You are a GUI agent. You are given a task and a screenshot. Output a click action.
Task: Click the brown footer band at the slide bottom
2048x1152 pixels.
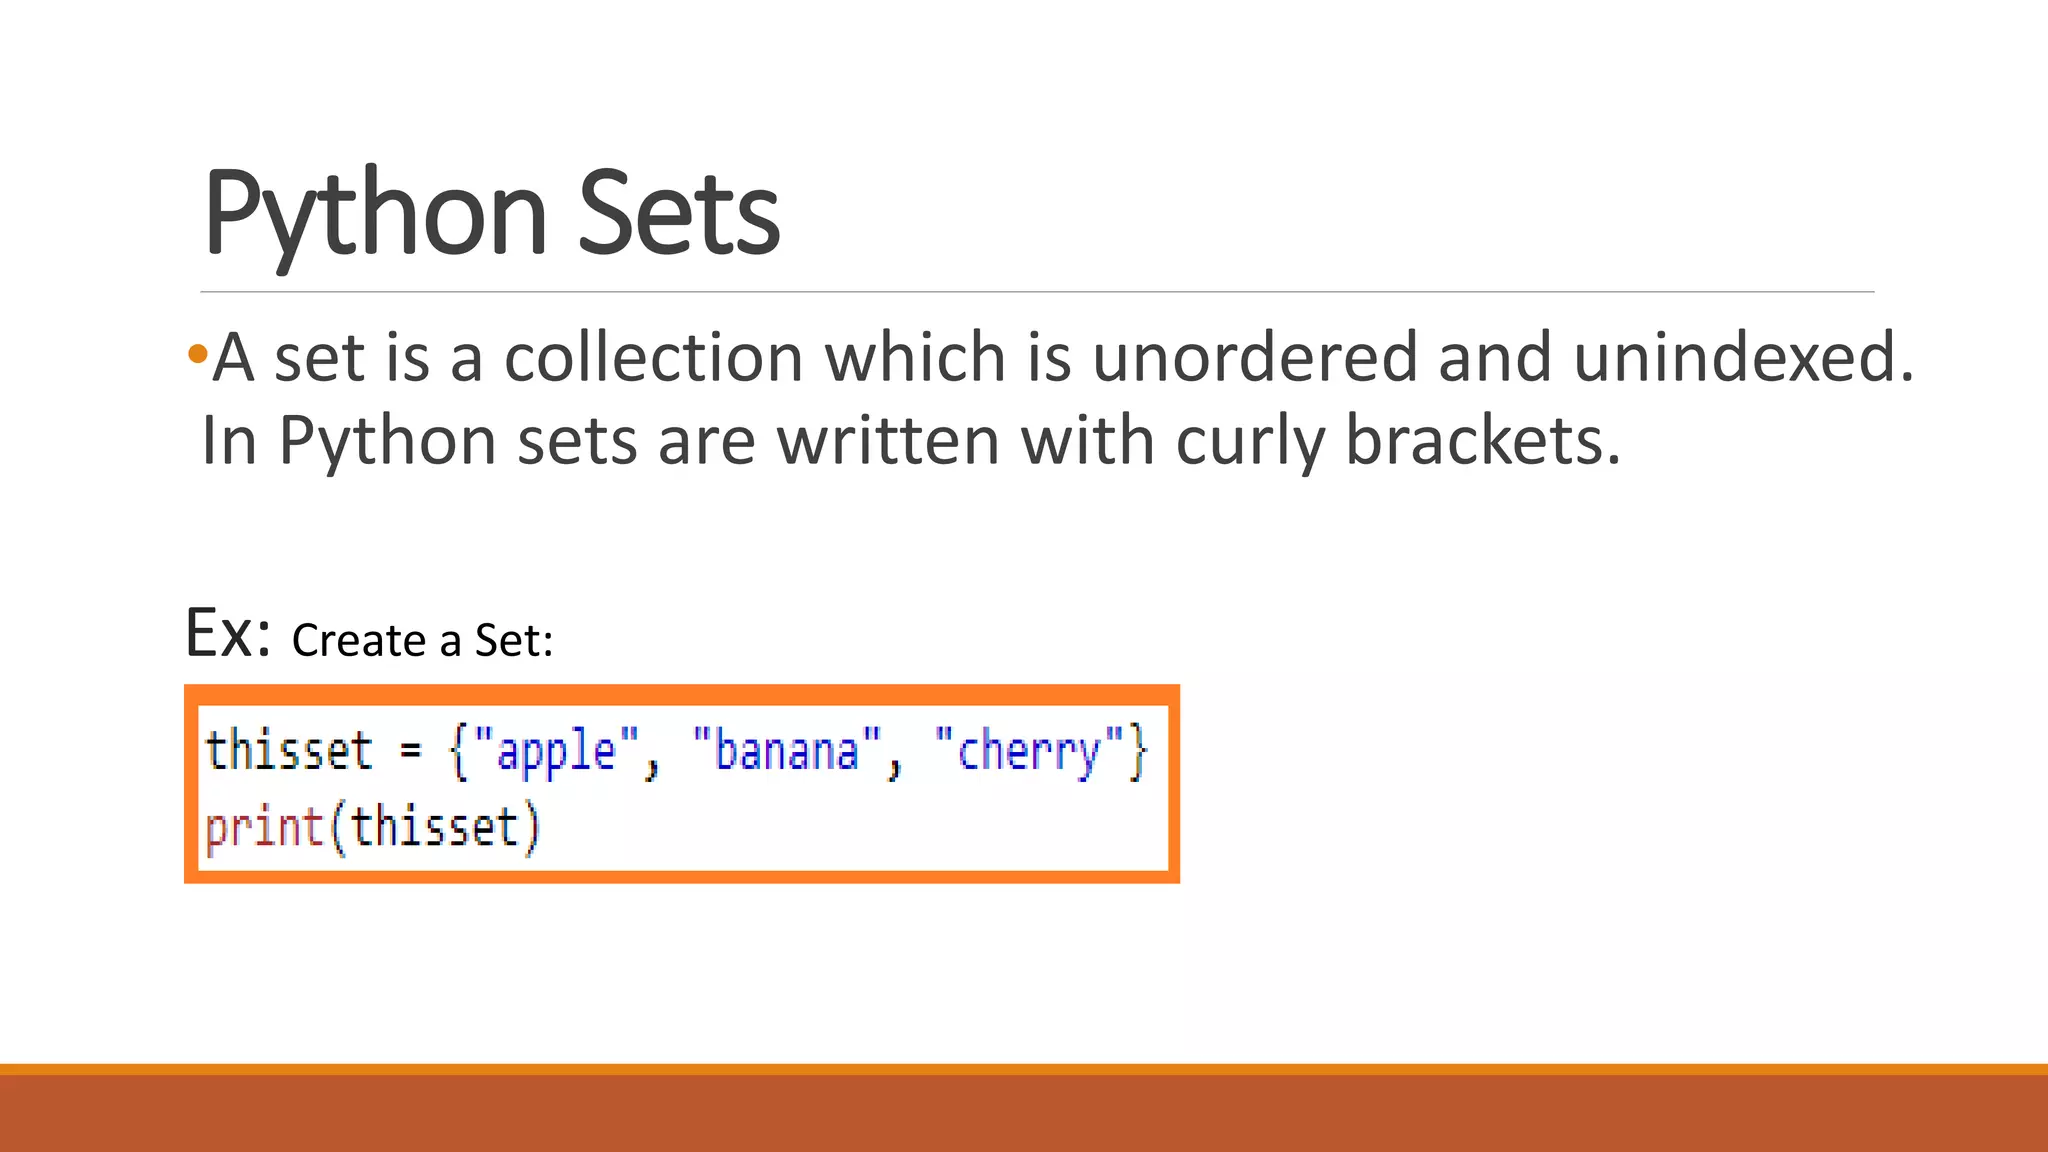(x=1024, y=1113)
